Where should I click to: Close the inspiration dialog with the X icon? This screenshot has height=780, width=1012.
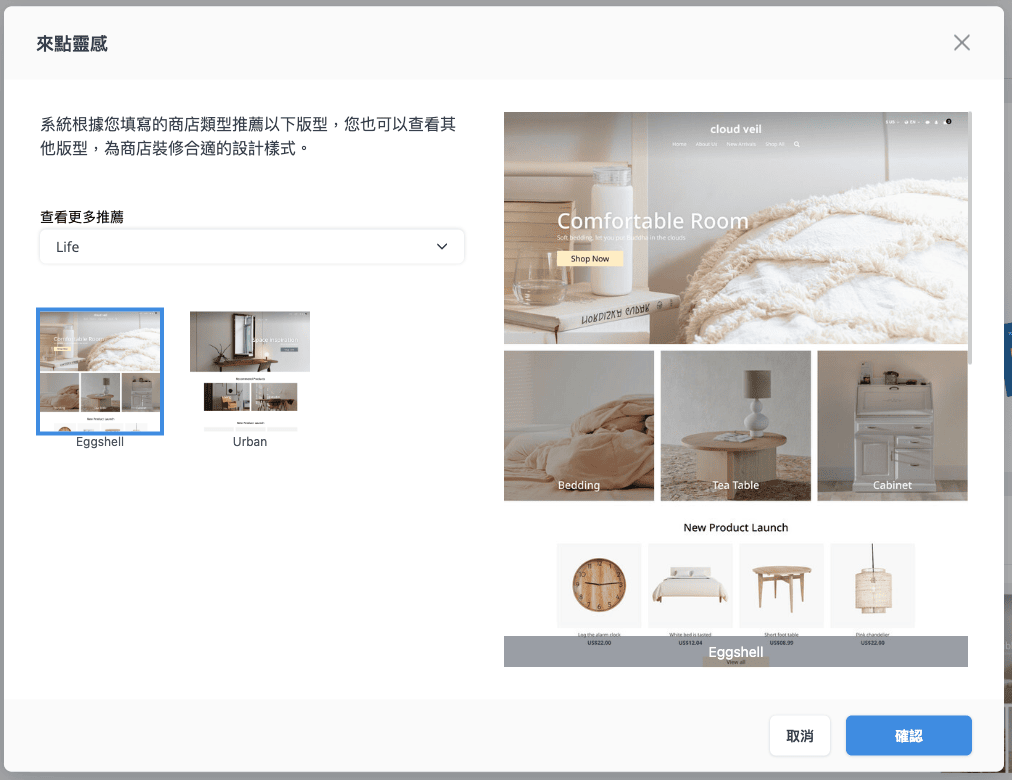(x=961, y=42)
